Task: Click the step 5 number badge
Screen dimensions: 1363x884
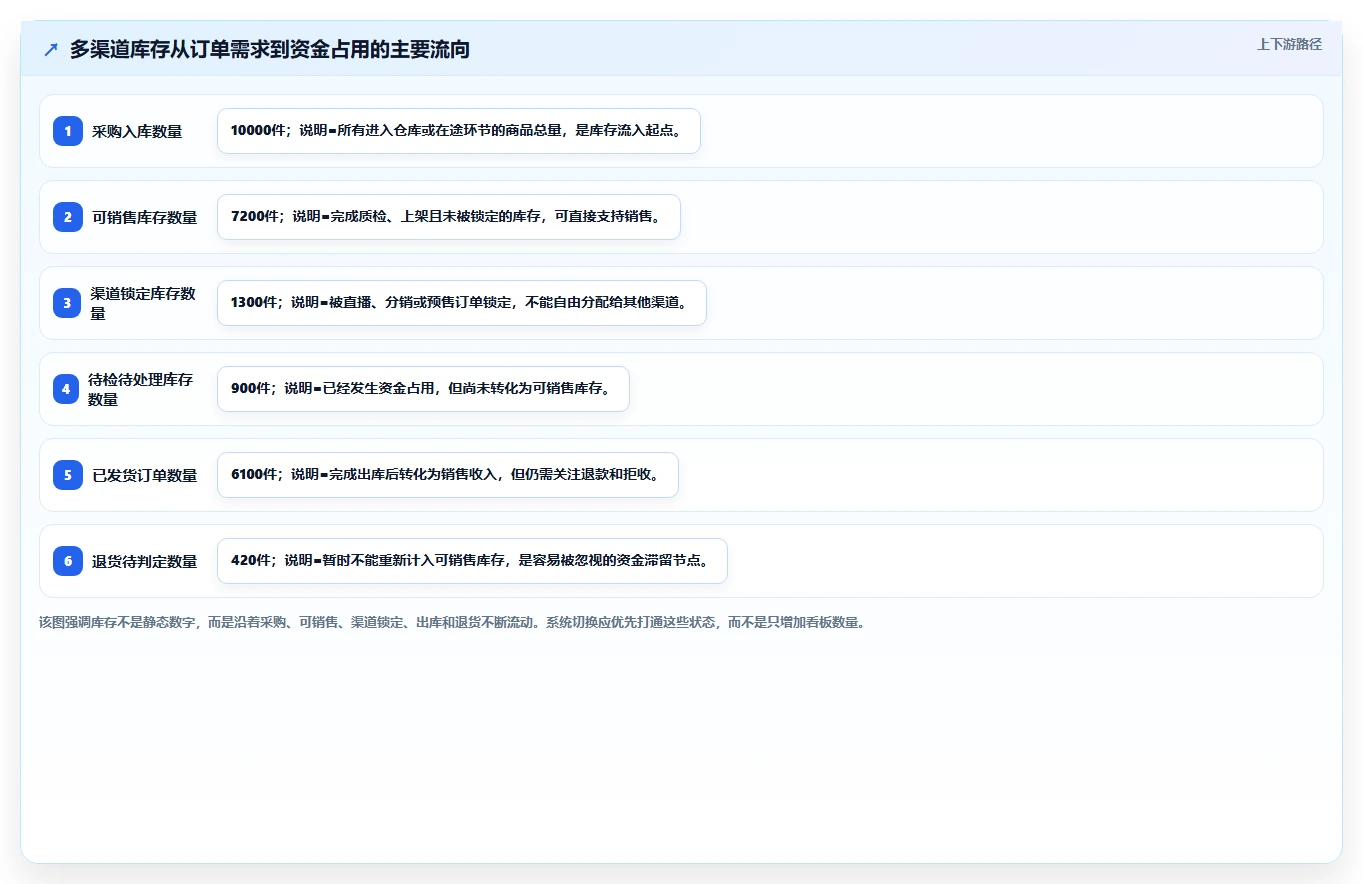Action: [68, 475]
